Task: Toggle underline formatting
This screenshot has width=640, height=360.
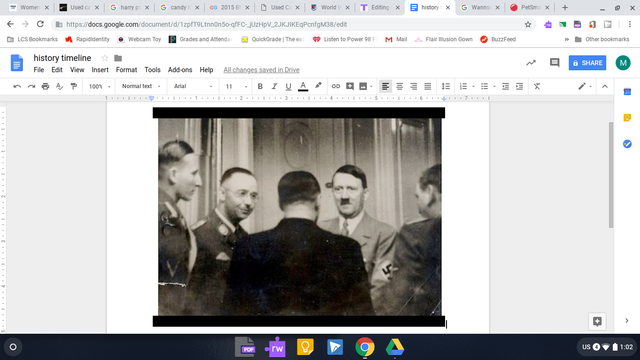Action: click(288, 86)
